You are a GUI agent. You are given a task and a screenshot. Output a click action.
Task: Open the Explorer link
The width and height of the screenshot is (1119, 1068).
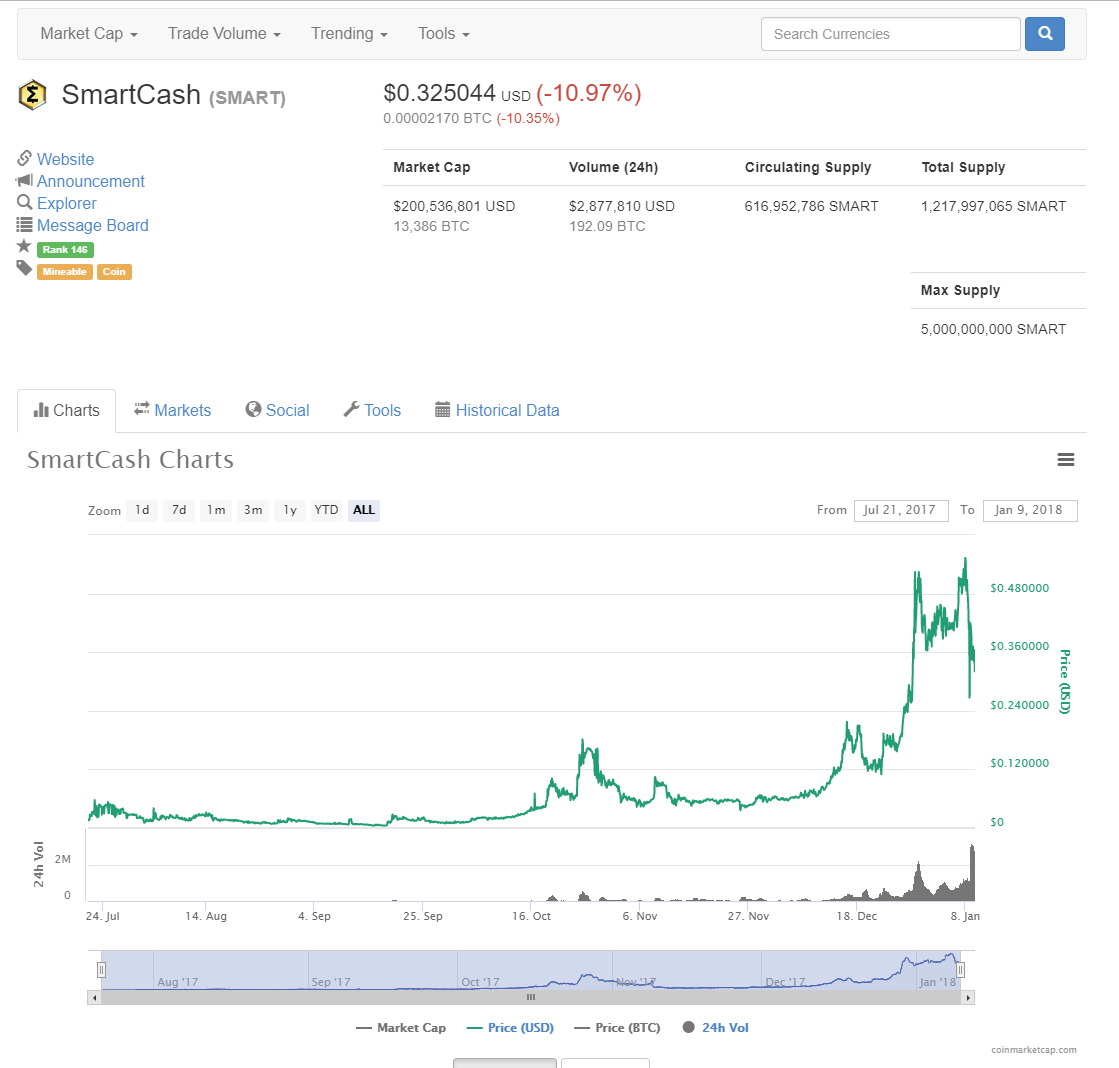coord(66,203)
